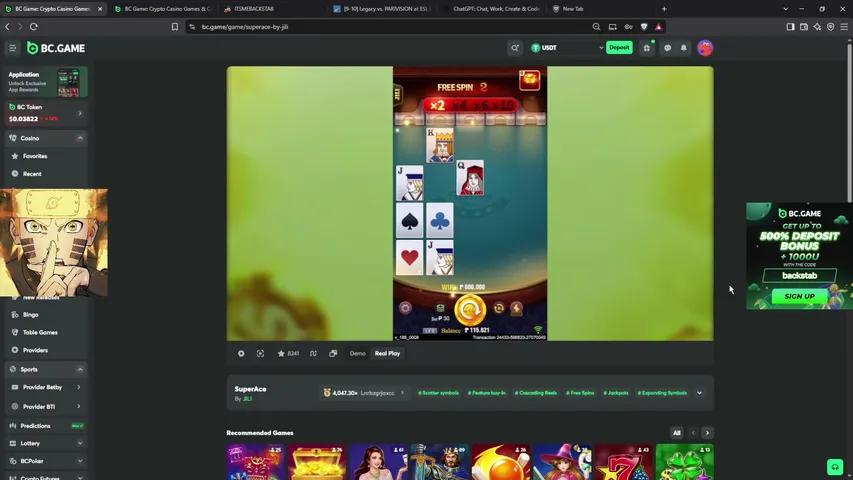Open the Brave Rewards triangle icon
The width and height of the screenshot is (853, 480).
click(x=659, y=27)
